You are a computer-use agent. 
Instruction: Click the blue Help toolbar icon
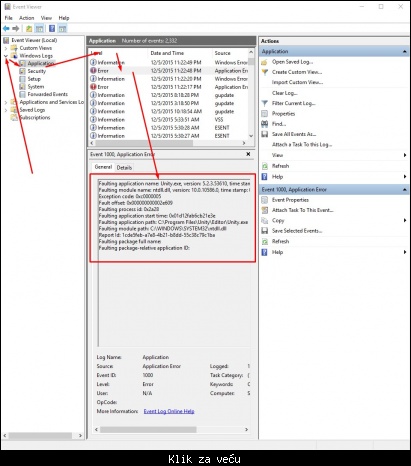point(52,29)
